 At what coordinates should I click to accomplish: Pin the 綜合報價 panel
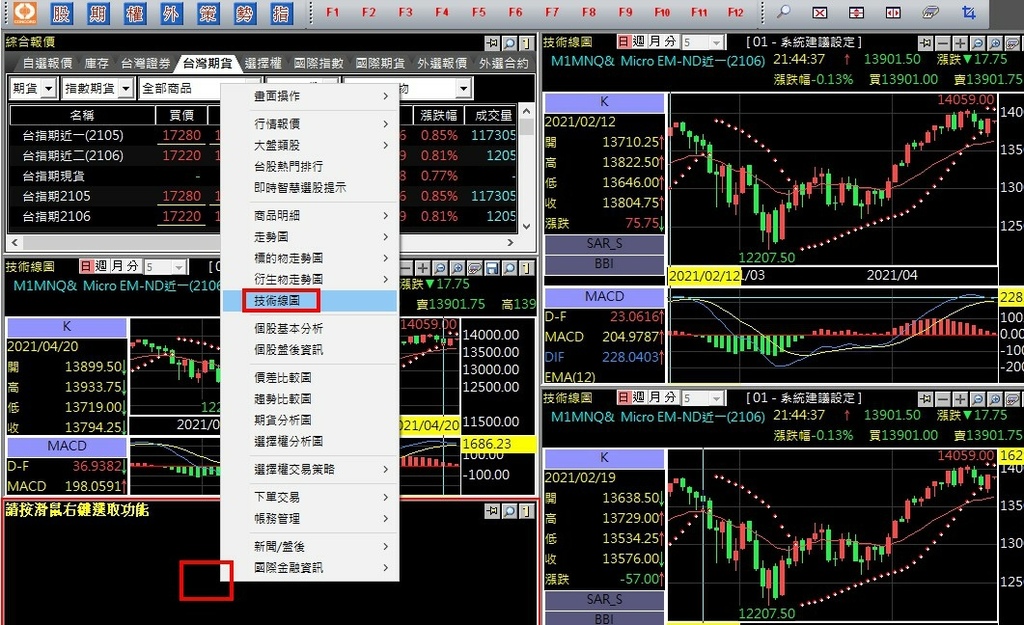492,43
